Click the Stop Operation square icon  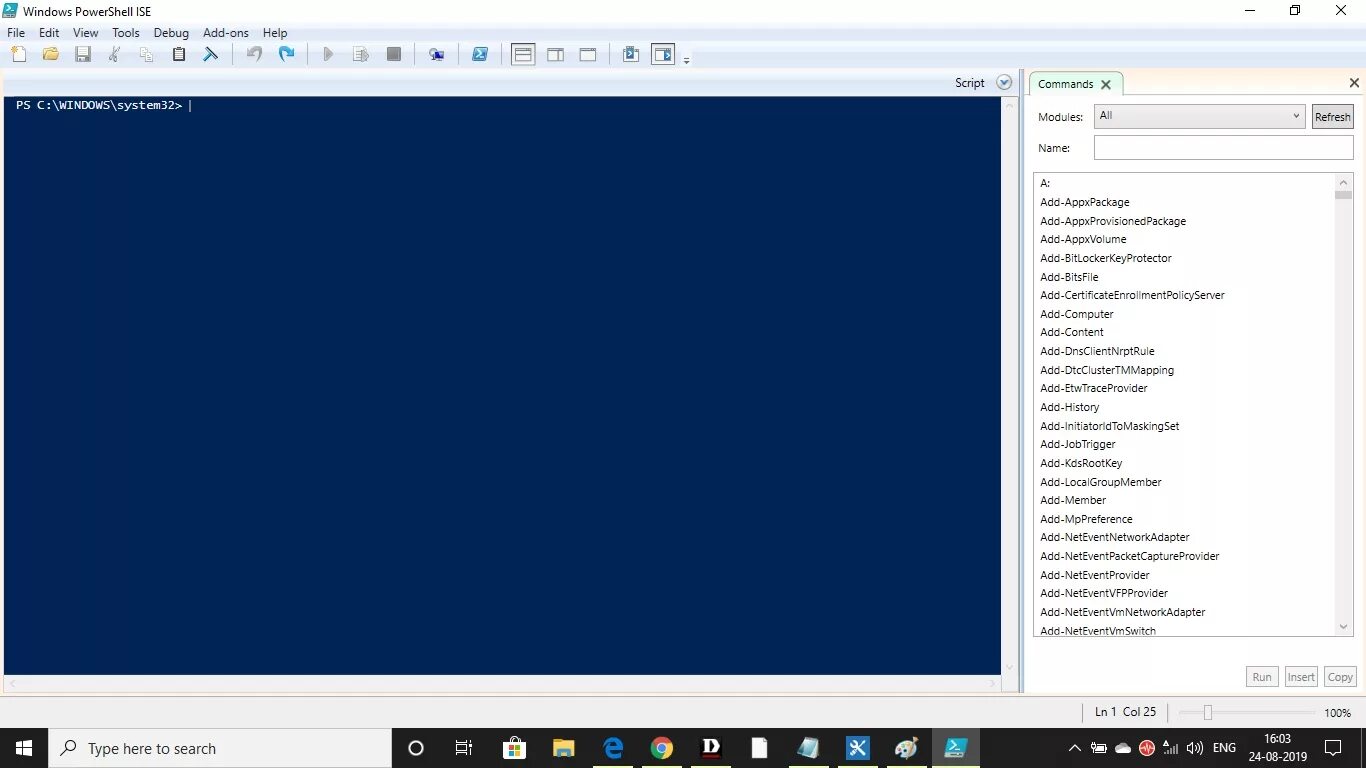click(394, 55)
